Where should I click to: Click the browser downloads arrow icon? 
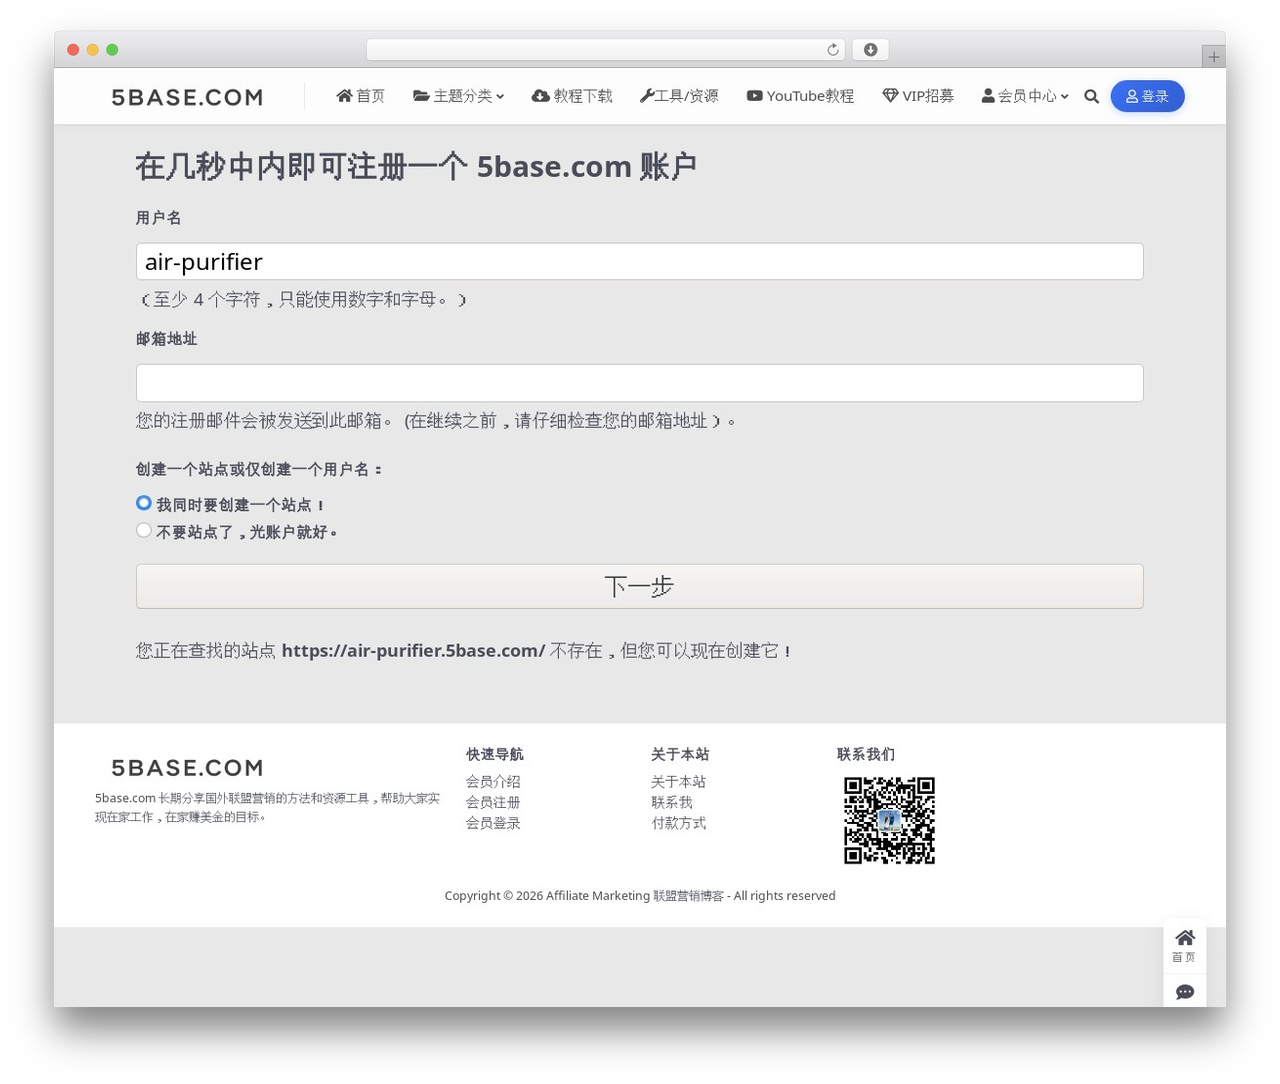click(x=871, y=50)
